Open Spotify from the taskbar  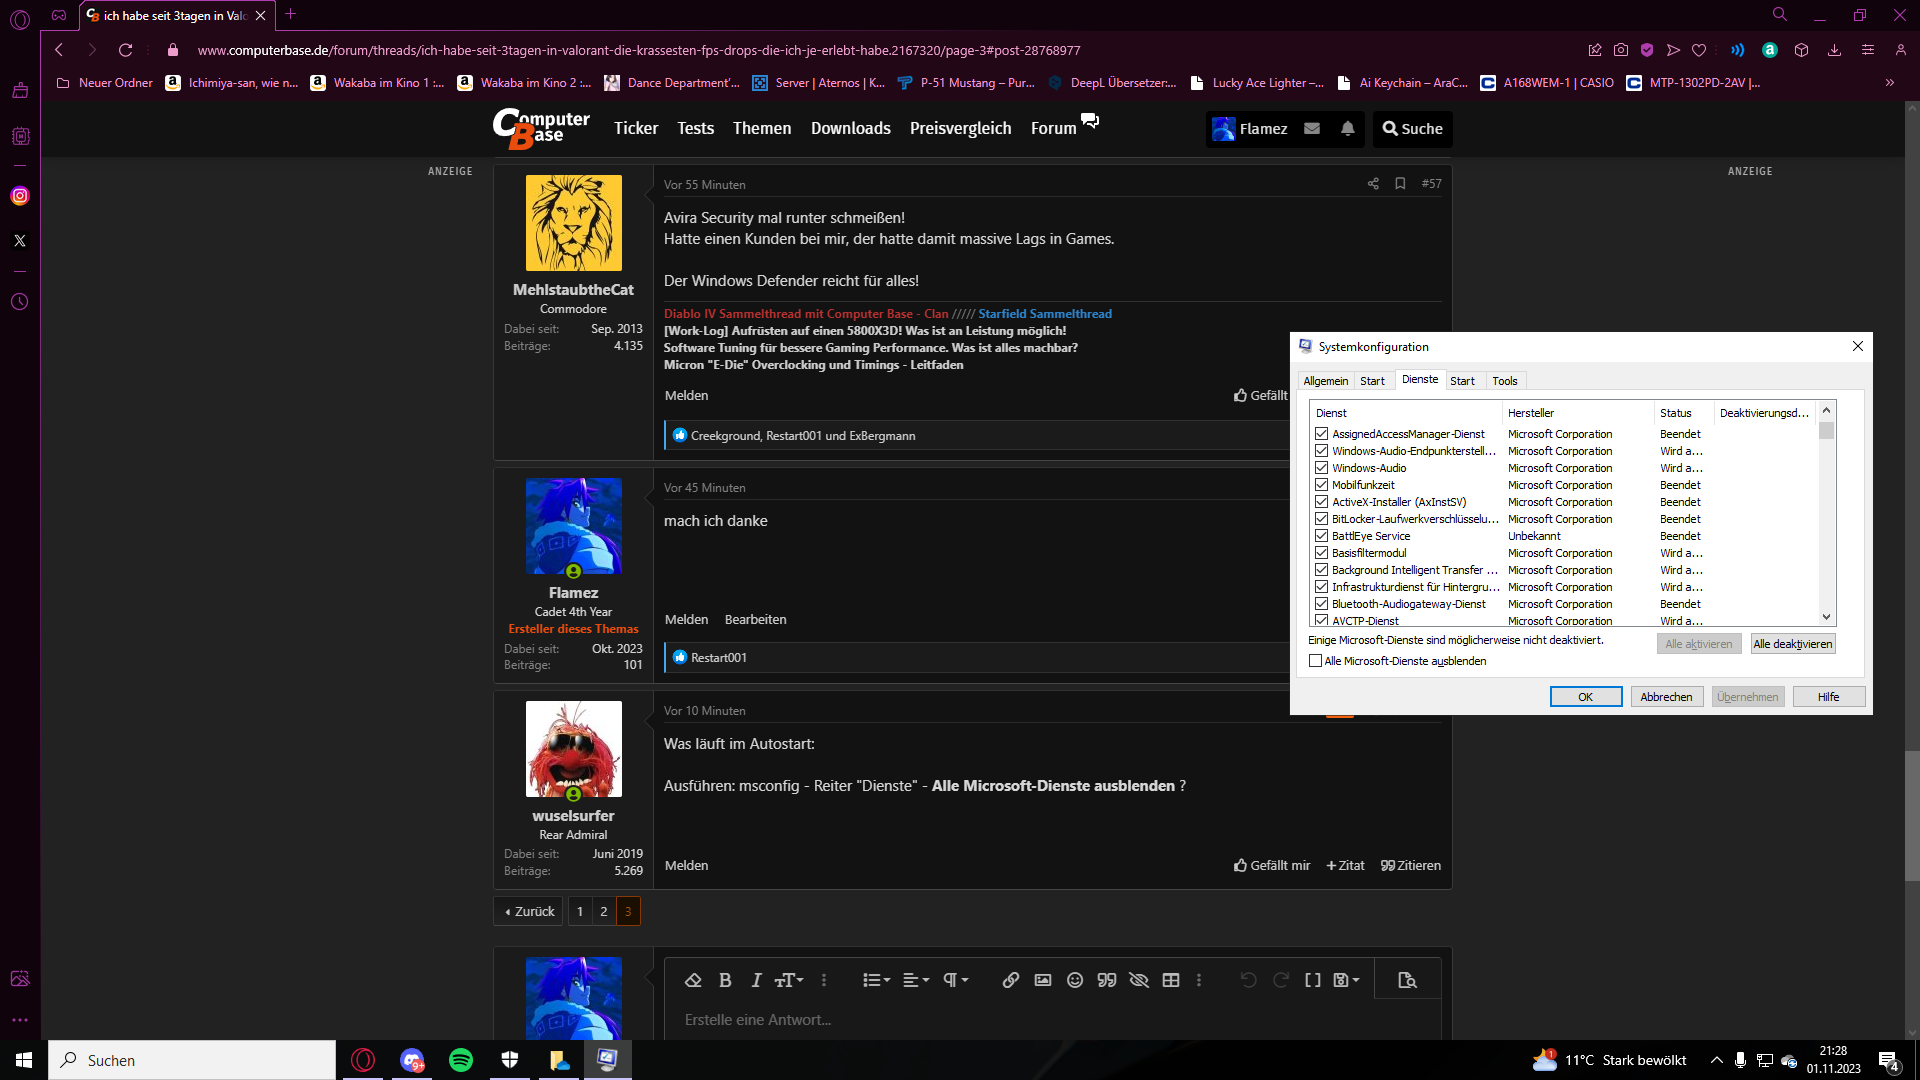(x=461, y=1060)
